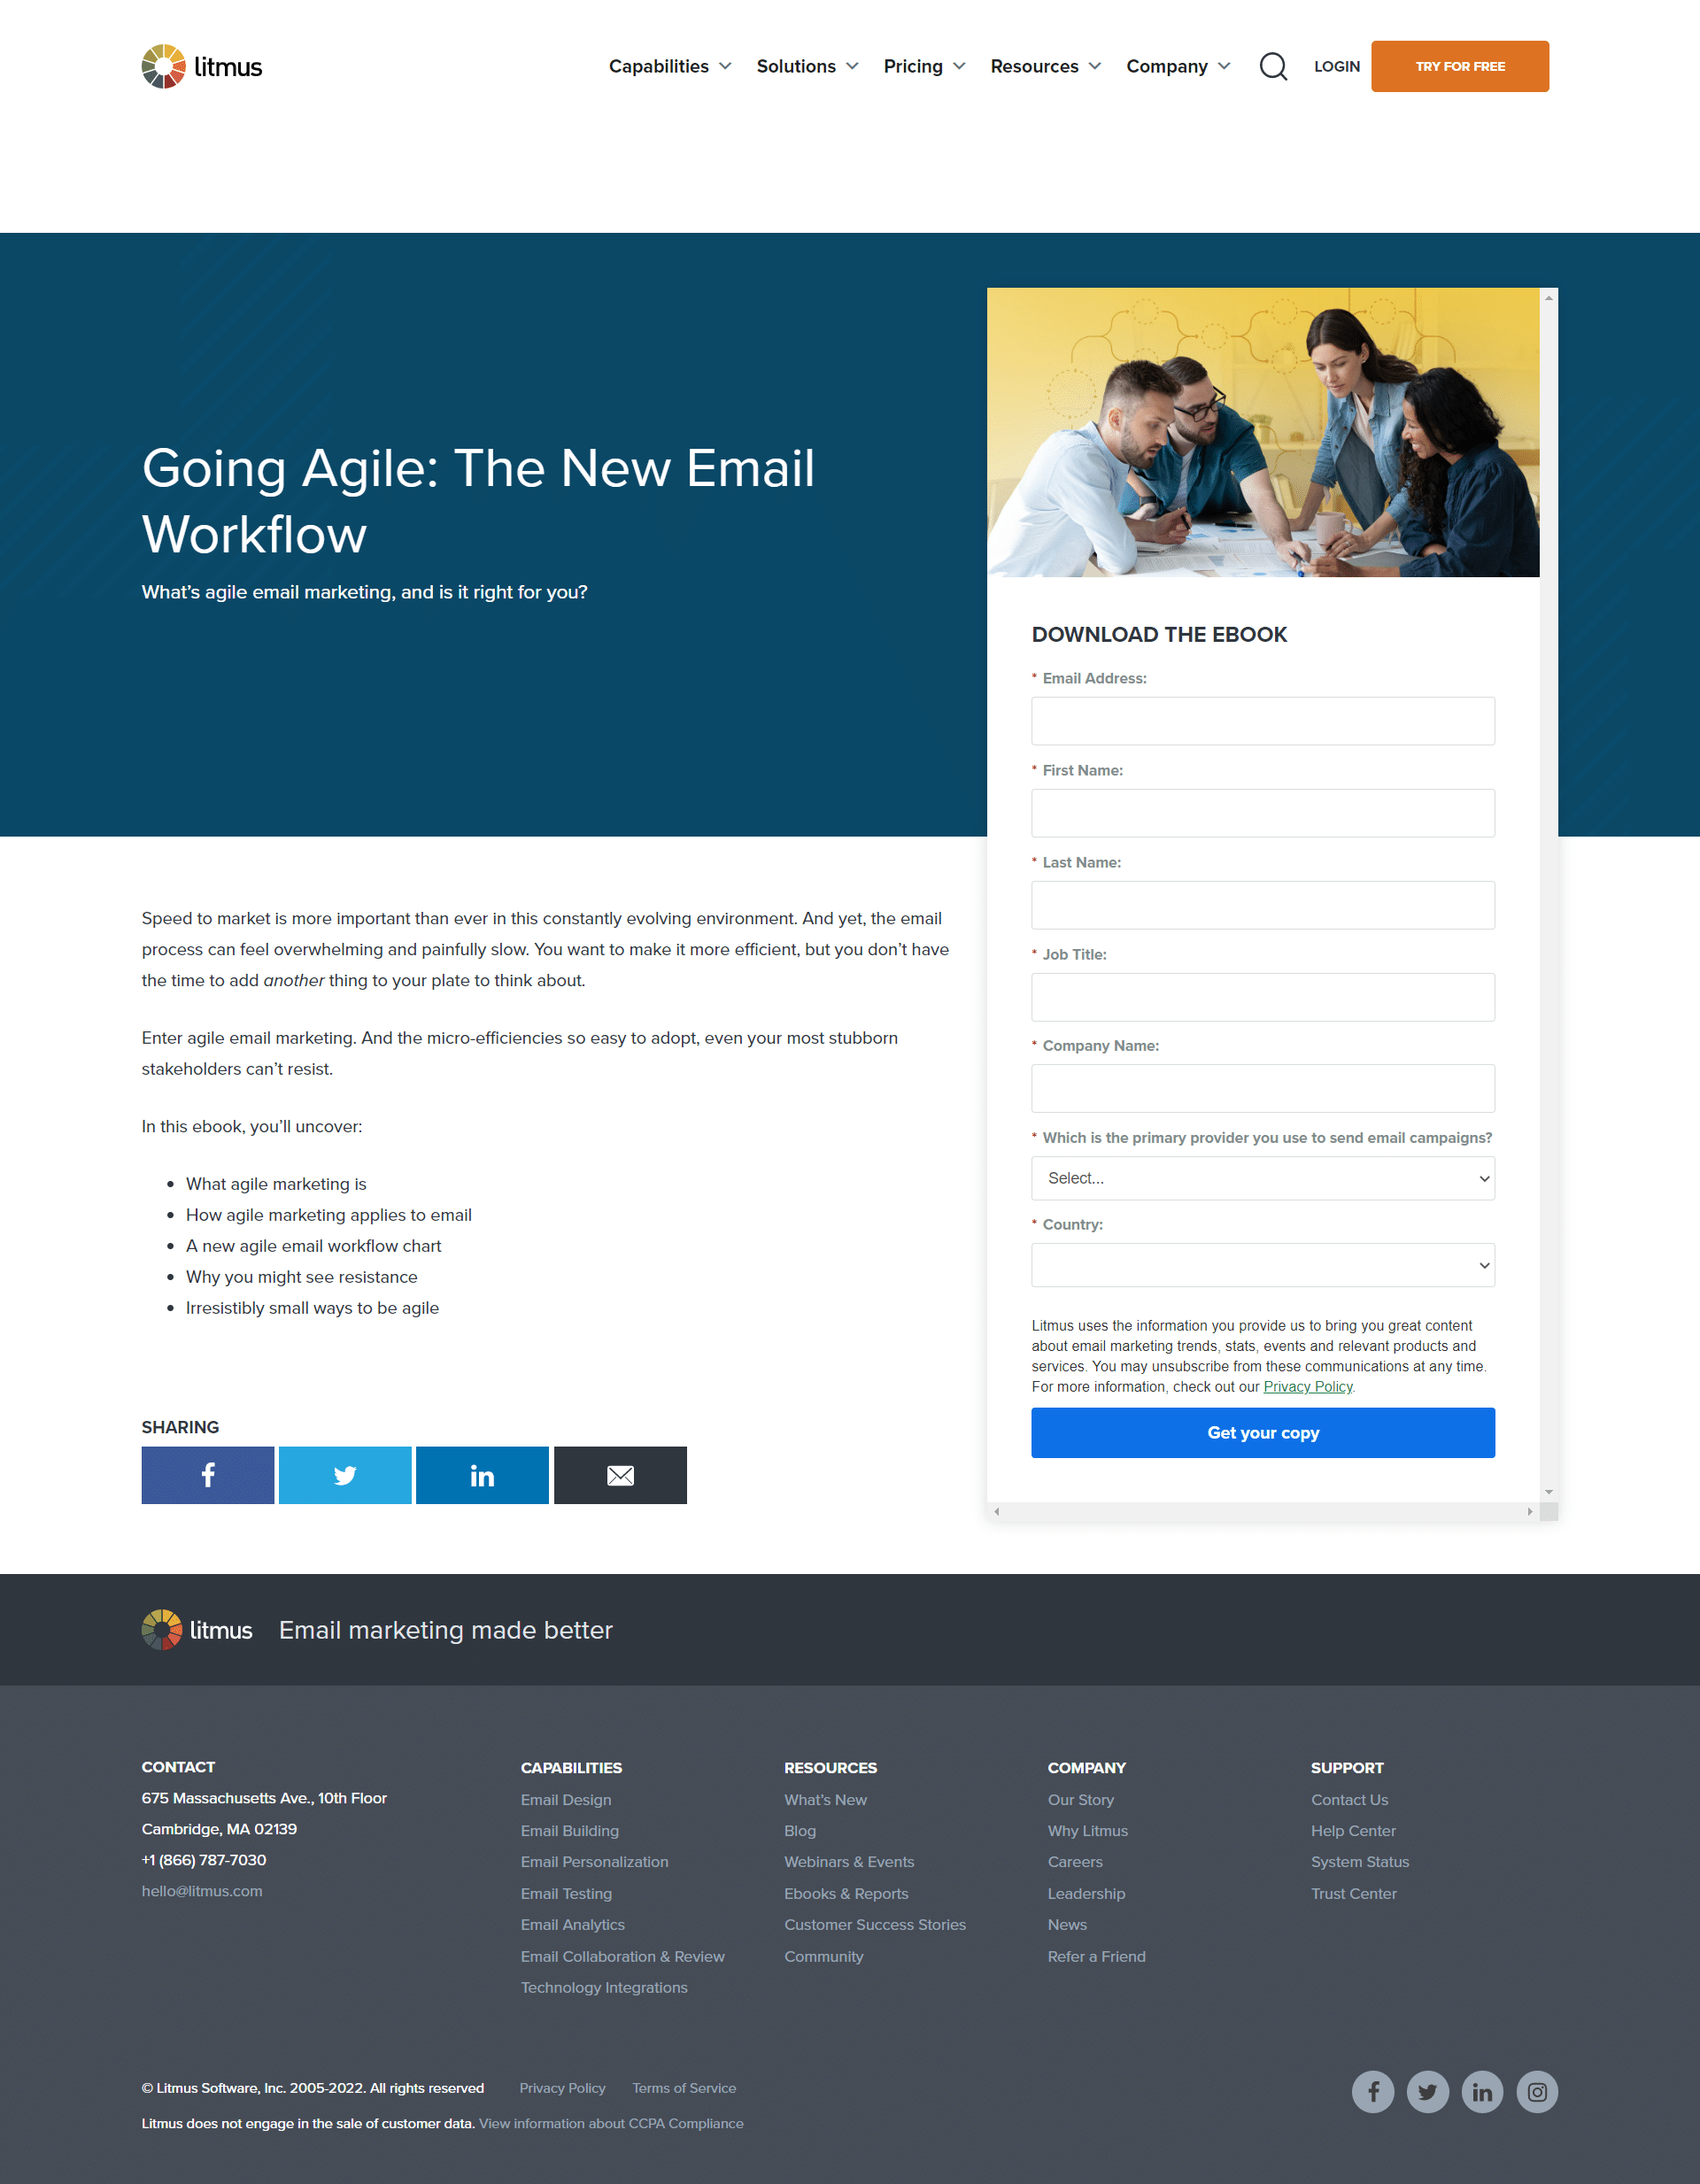
Task: Open footer Email Testing link
Action: (566, 1894)
